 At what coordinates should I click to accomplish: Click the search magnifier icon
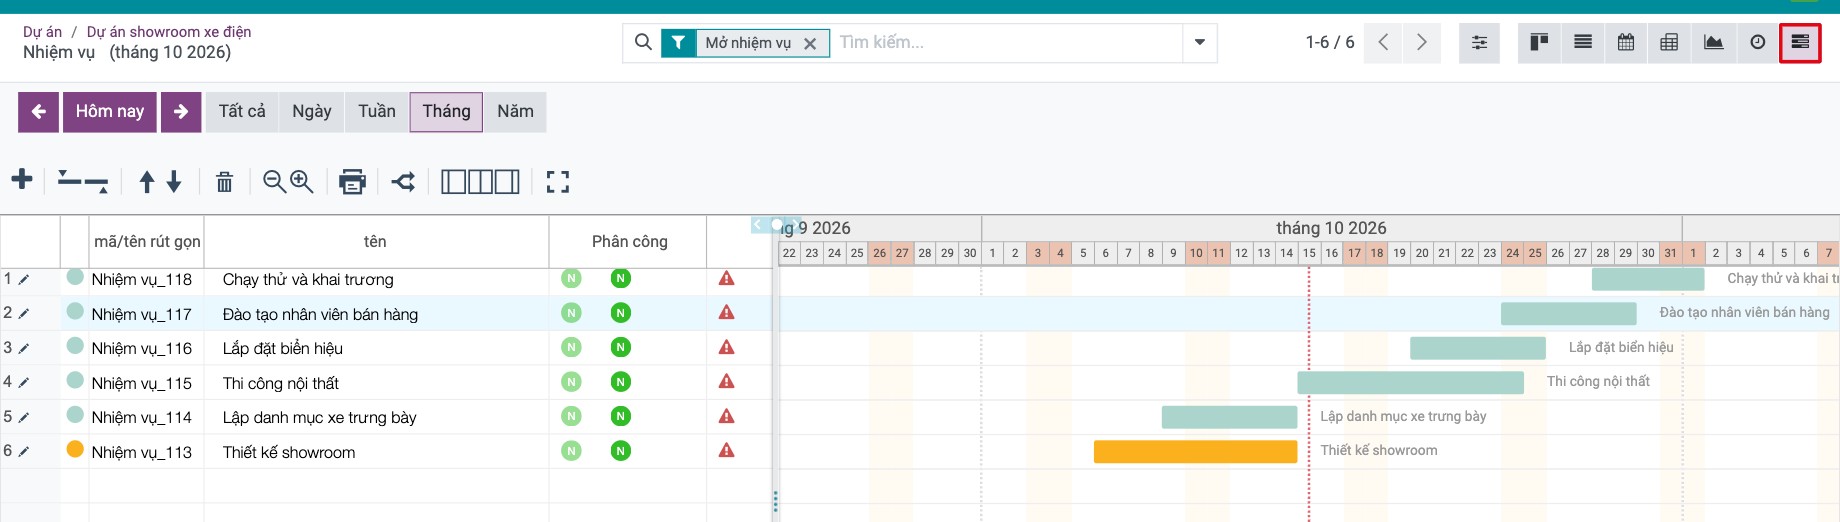pos(643,42)
